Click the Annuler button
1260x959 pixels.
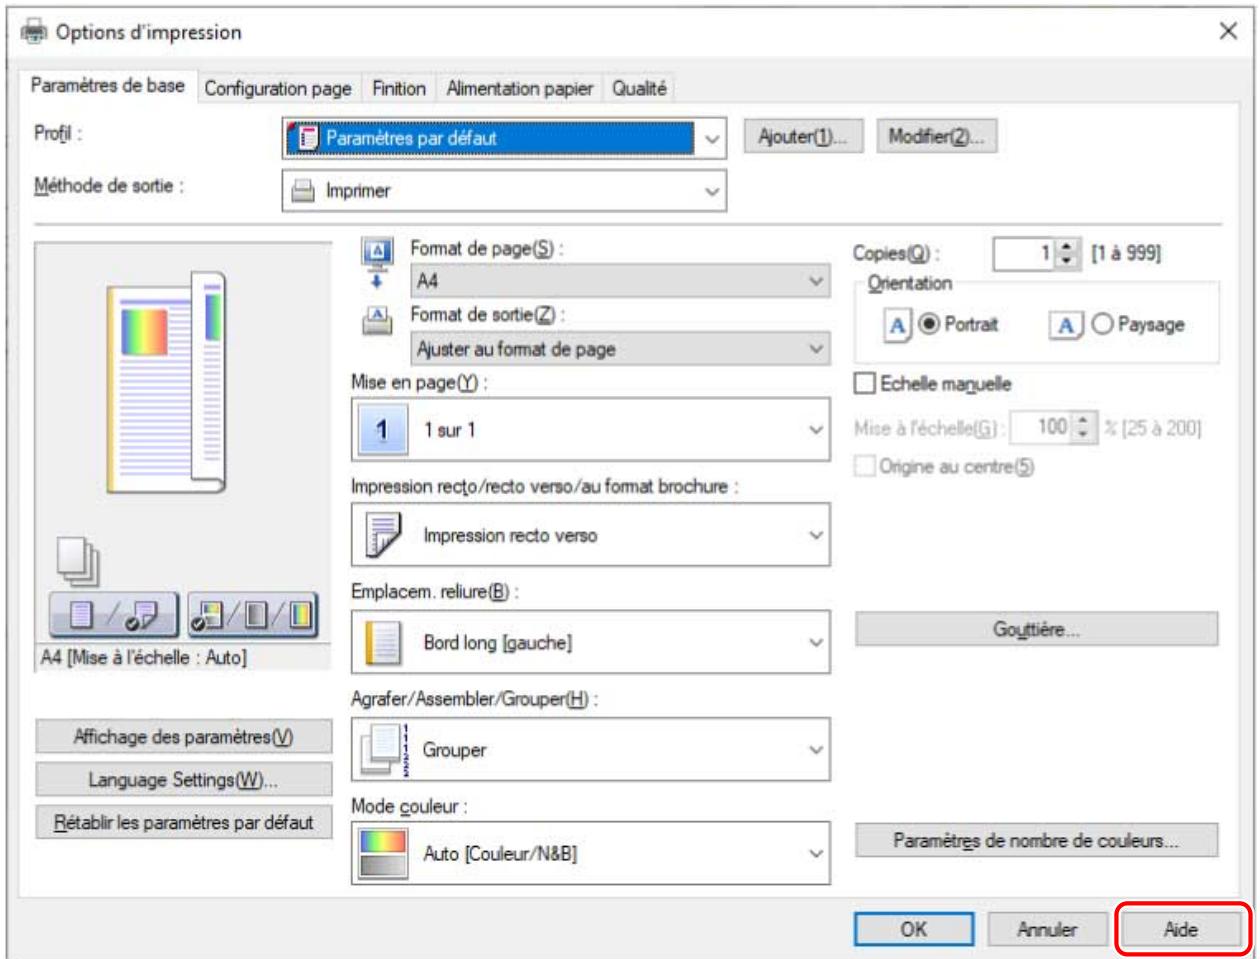1047,929
